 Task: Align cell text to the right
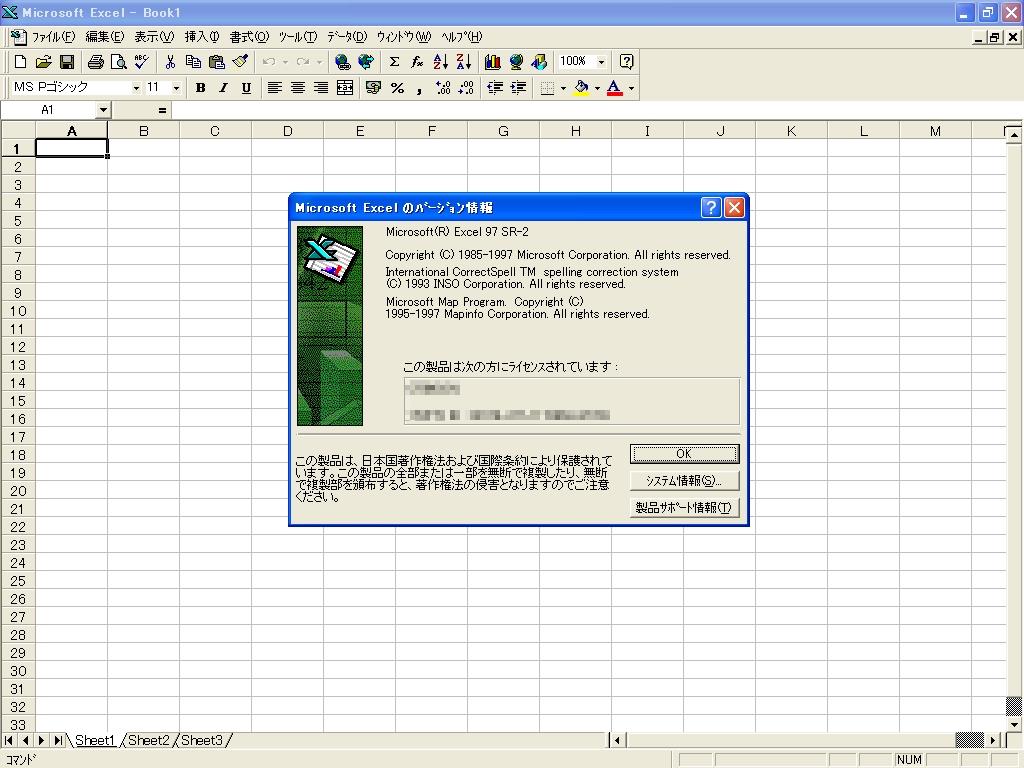tap(321, 88)
